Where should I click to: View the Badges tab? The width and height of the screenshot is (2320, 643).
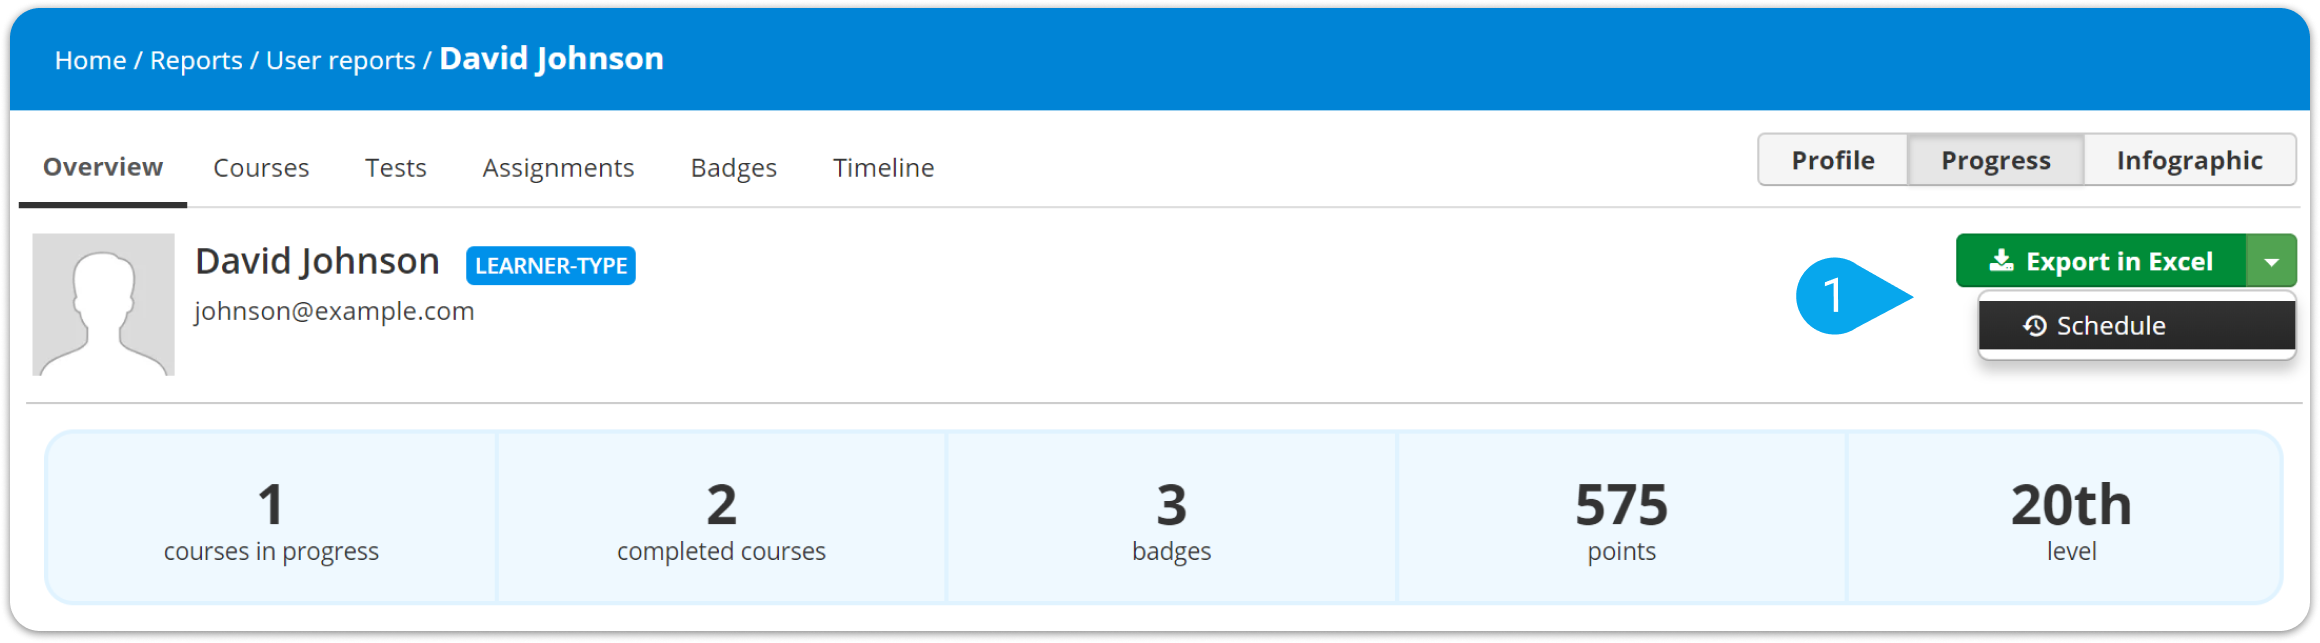point(734,168)
